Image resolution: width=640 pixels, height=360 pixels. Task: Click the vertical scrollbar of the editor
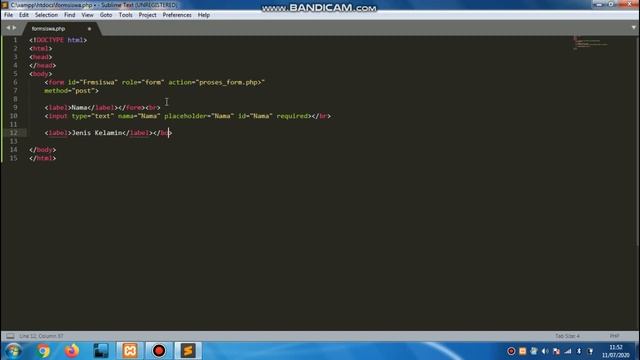coord(638,141)
